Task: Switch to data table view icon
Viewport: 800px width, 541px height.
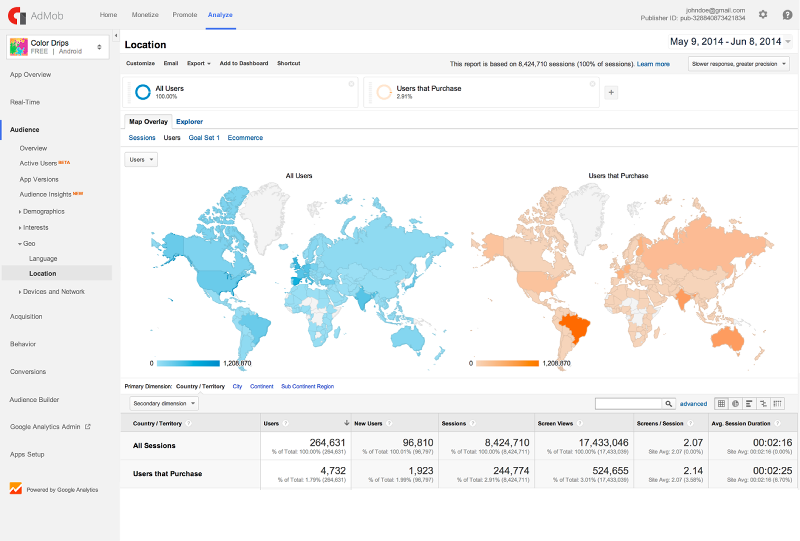Action: click(721, 403)
